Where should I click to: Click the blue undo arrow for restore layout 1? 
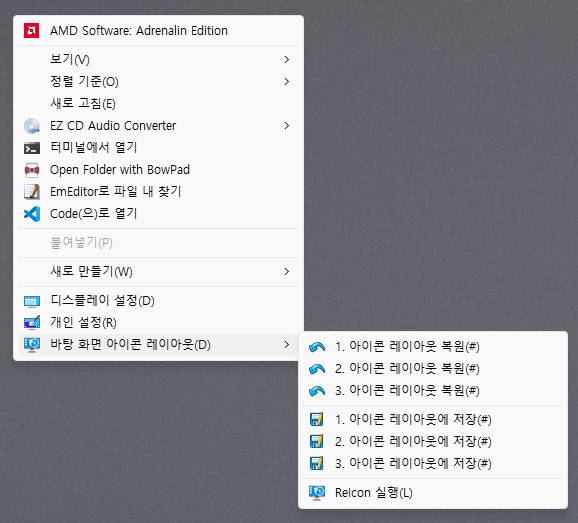(x=317, y=347)
